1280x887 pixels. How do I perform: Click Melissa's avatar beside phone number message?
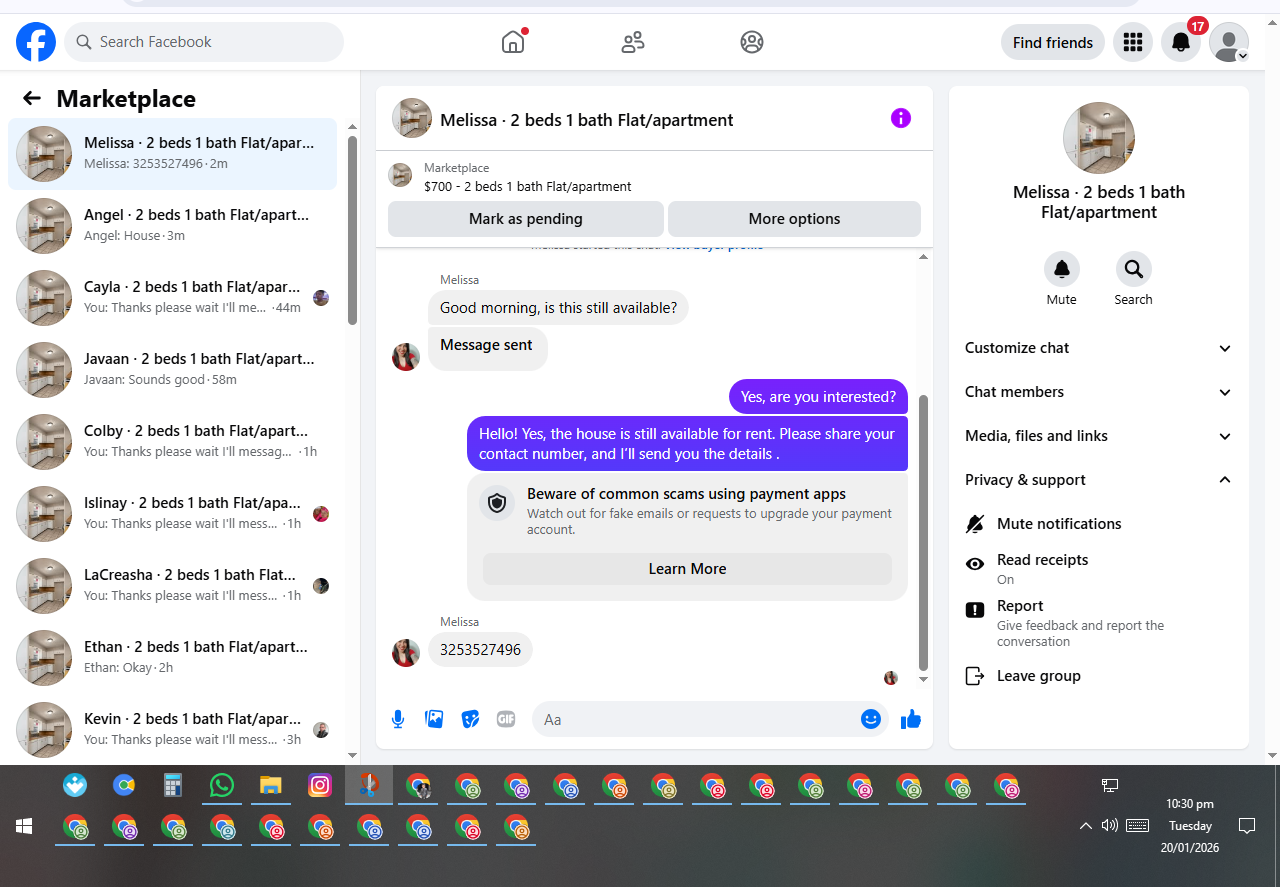[x=406, y=653]
